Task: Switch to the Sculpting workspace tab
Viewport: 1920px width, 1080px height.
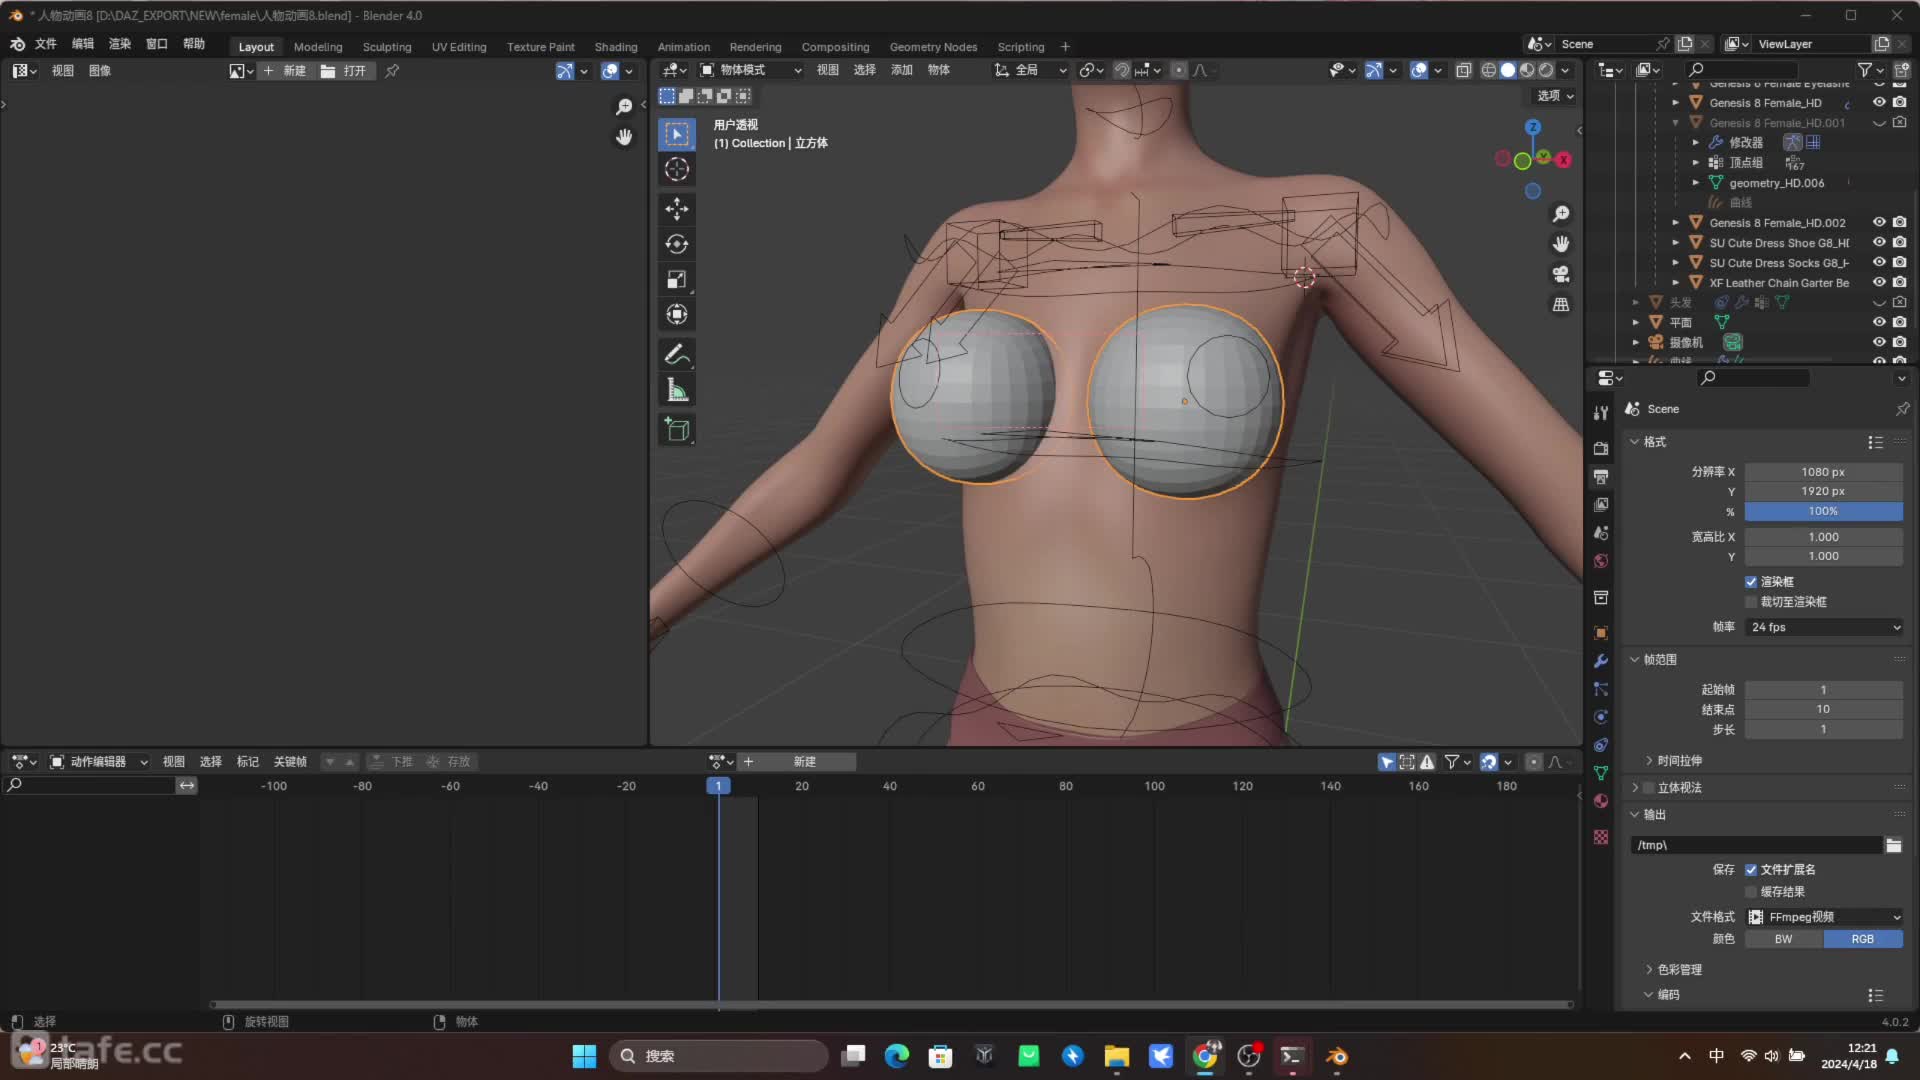Action: [x=387, y=47]
